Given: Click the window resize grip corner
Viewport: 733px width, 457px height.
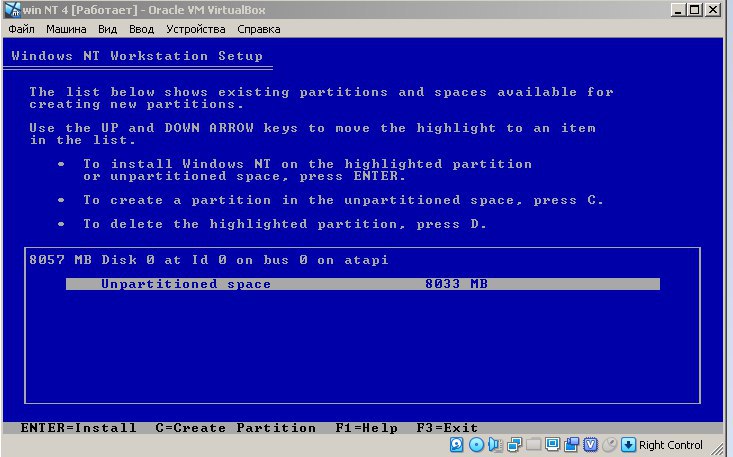Looking at the screenshot, I should click(x=716, y=448).
